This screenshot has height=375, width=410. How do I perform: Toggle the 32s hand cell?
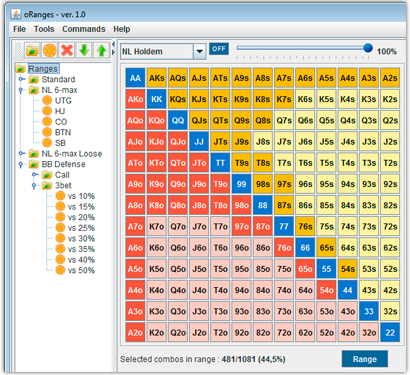click(x=390, y=311)
